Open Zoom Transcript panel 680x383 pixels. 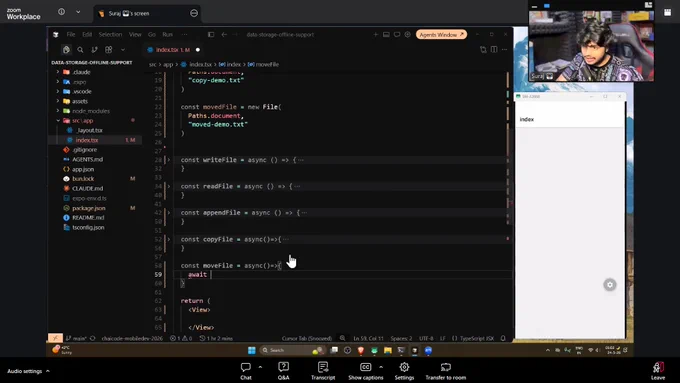pos(323,371)
